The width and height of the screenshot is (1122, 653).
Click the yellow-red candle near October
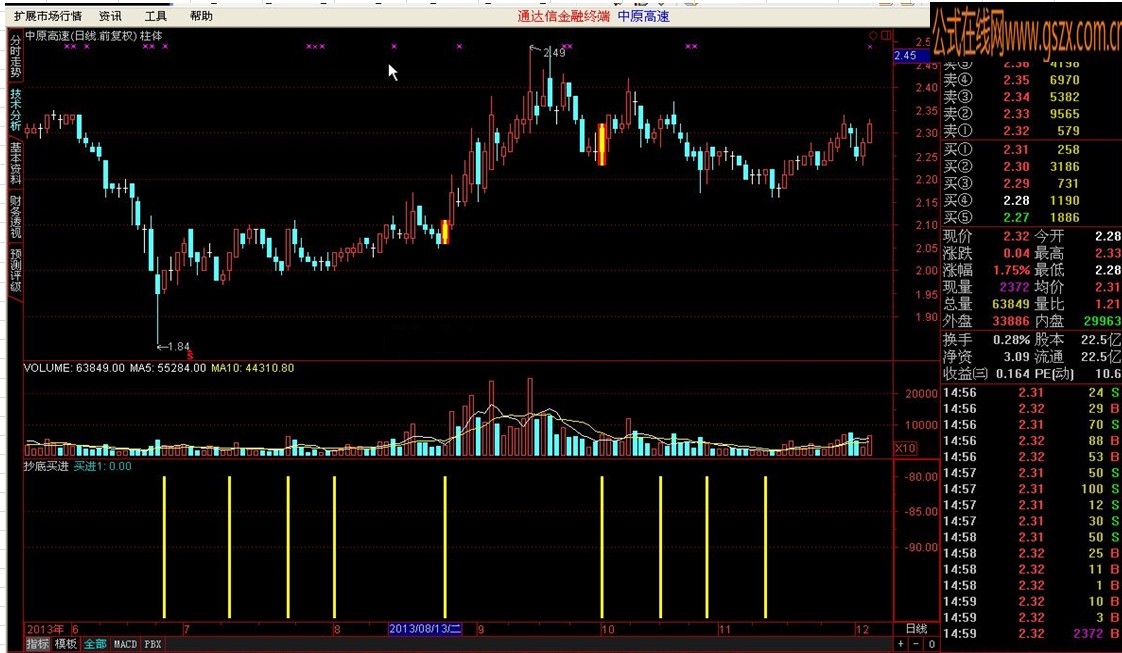[x=602, y=144]
